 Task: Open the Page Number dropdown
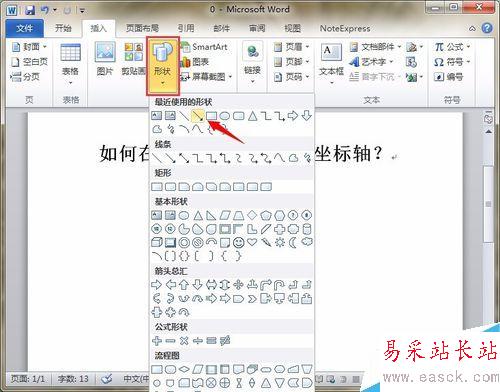click(291, 77)
